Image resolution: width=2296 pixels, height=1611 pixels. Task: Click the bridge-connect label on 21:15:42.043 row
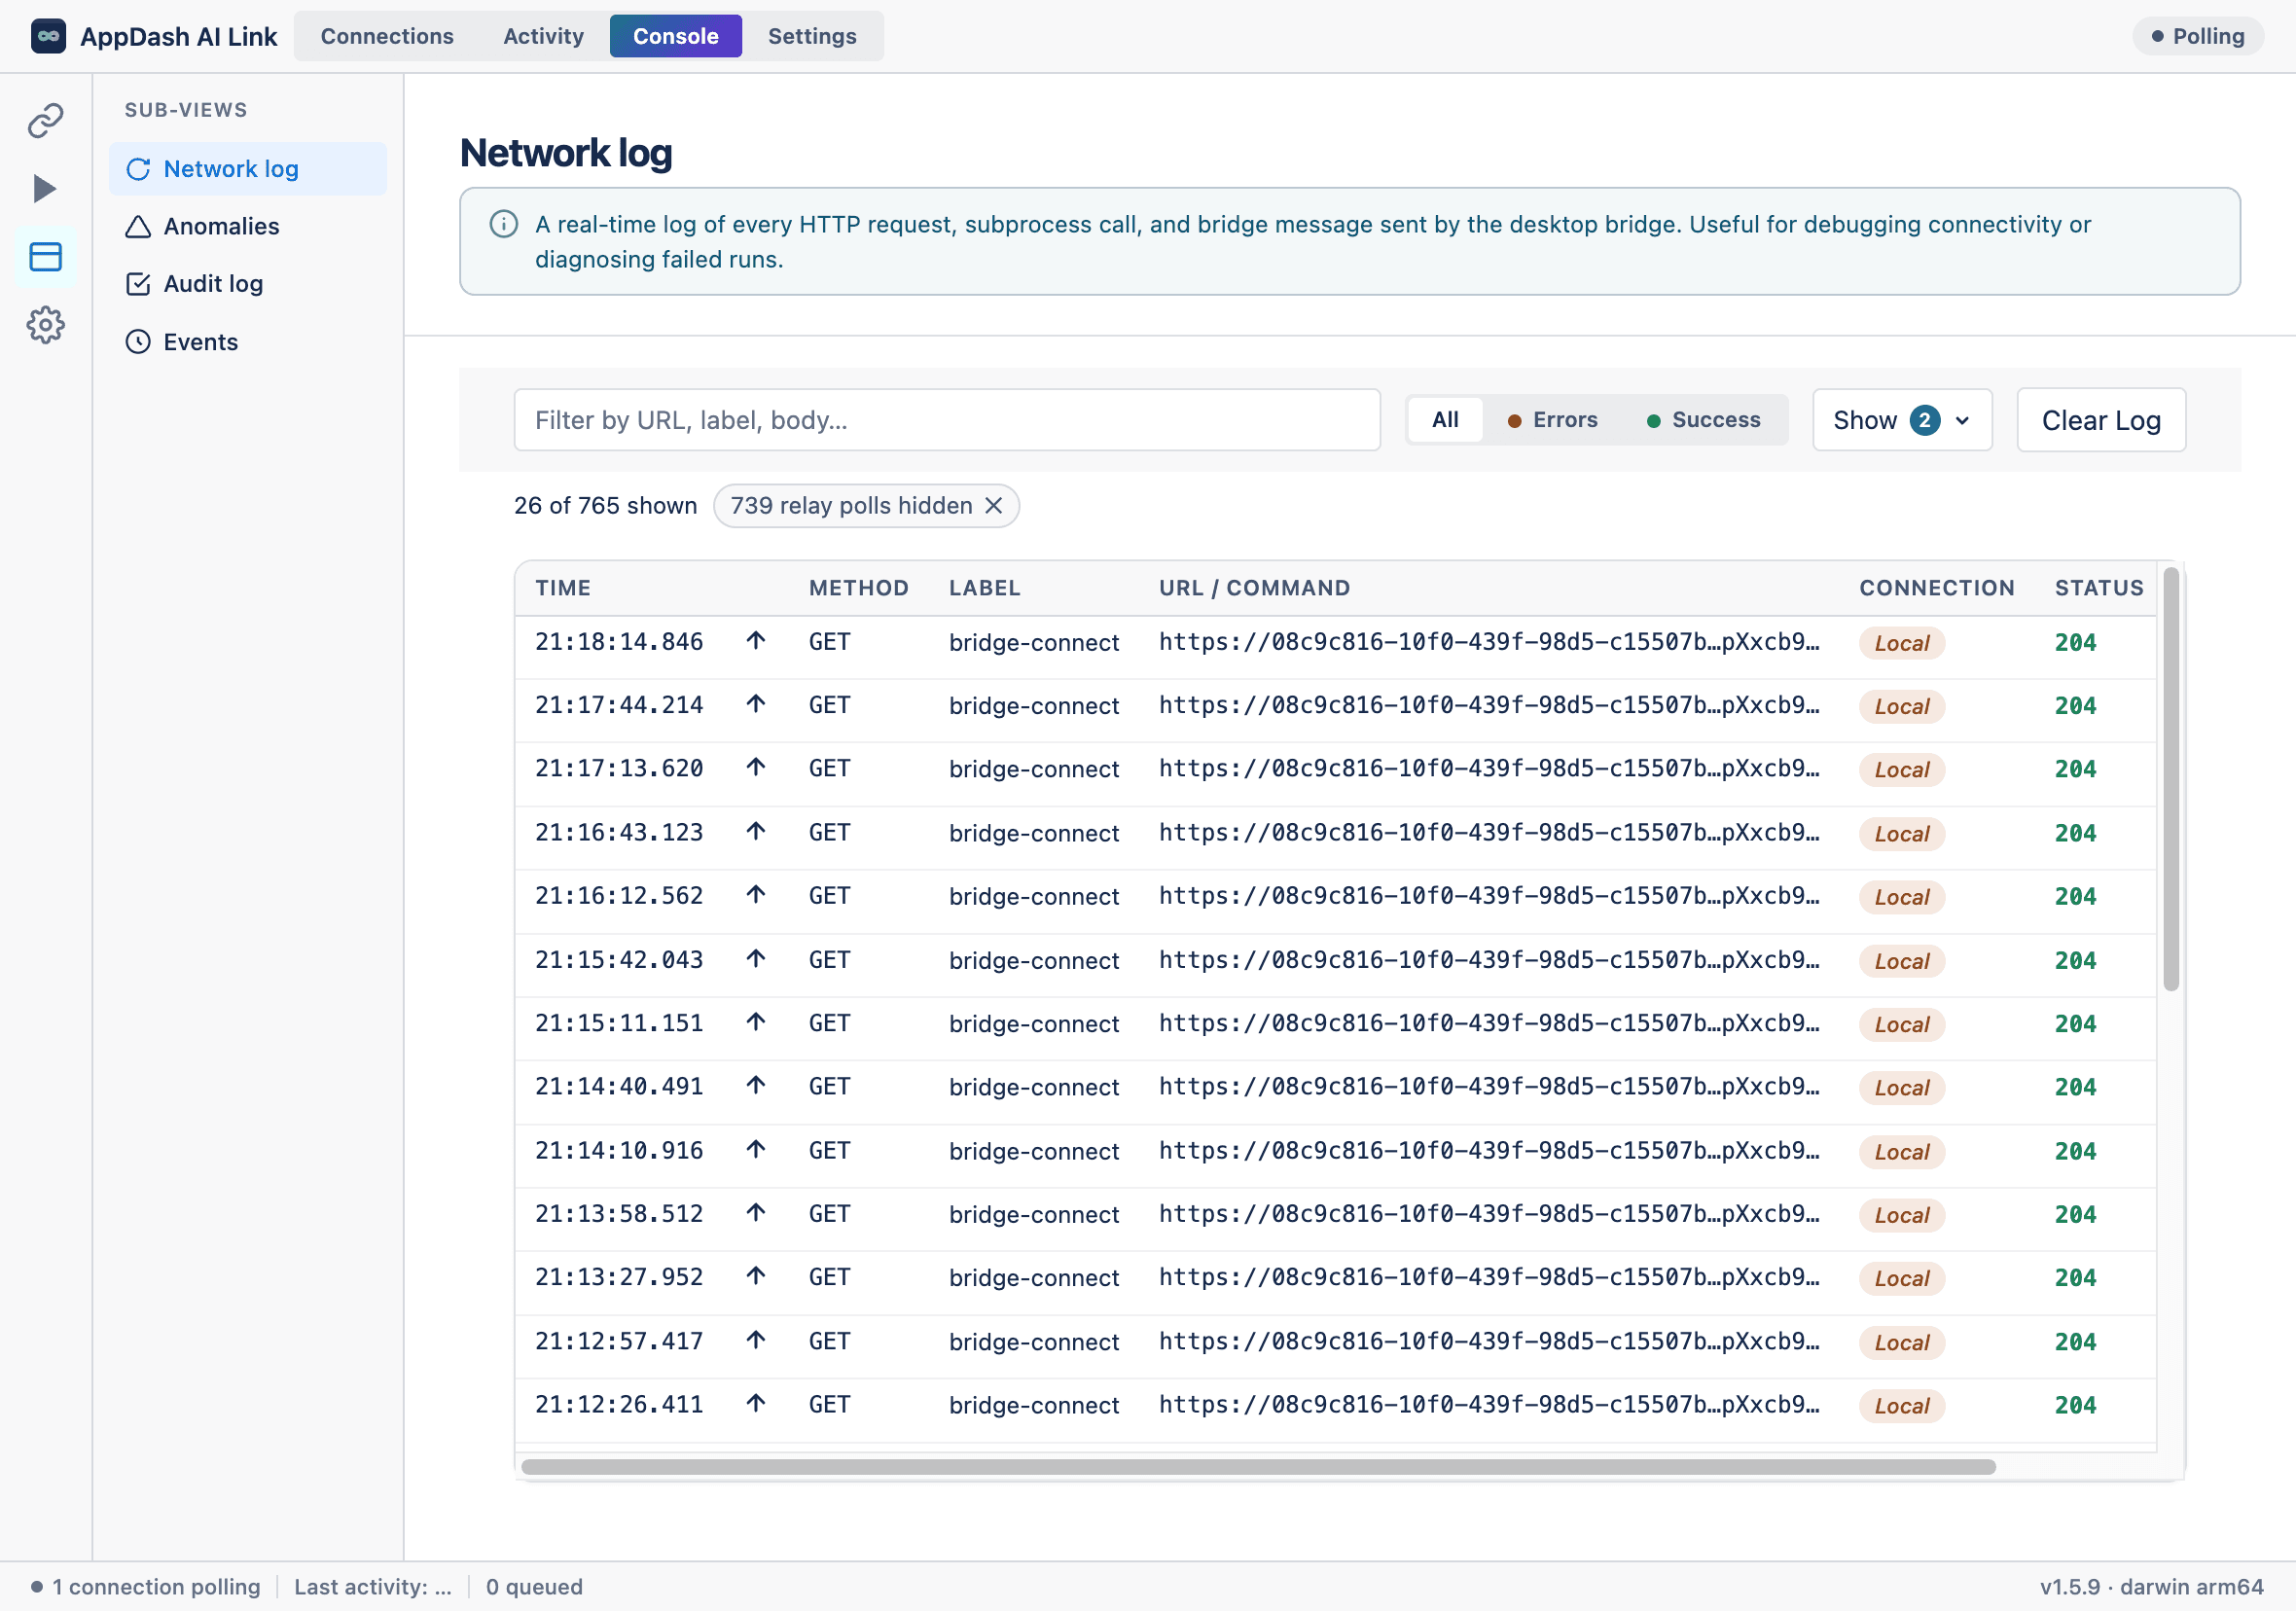1034,960
